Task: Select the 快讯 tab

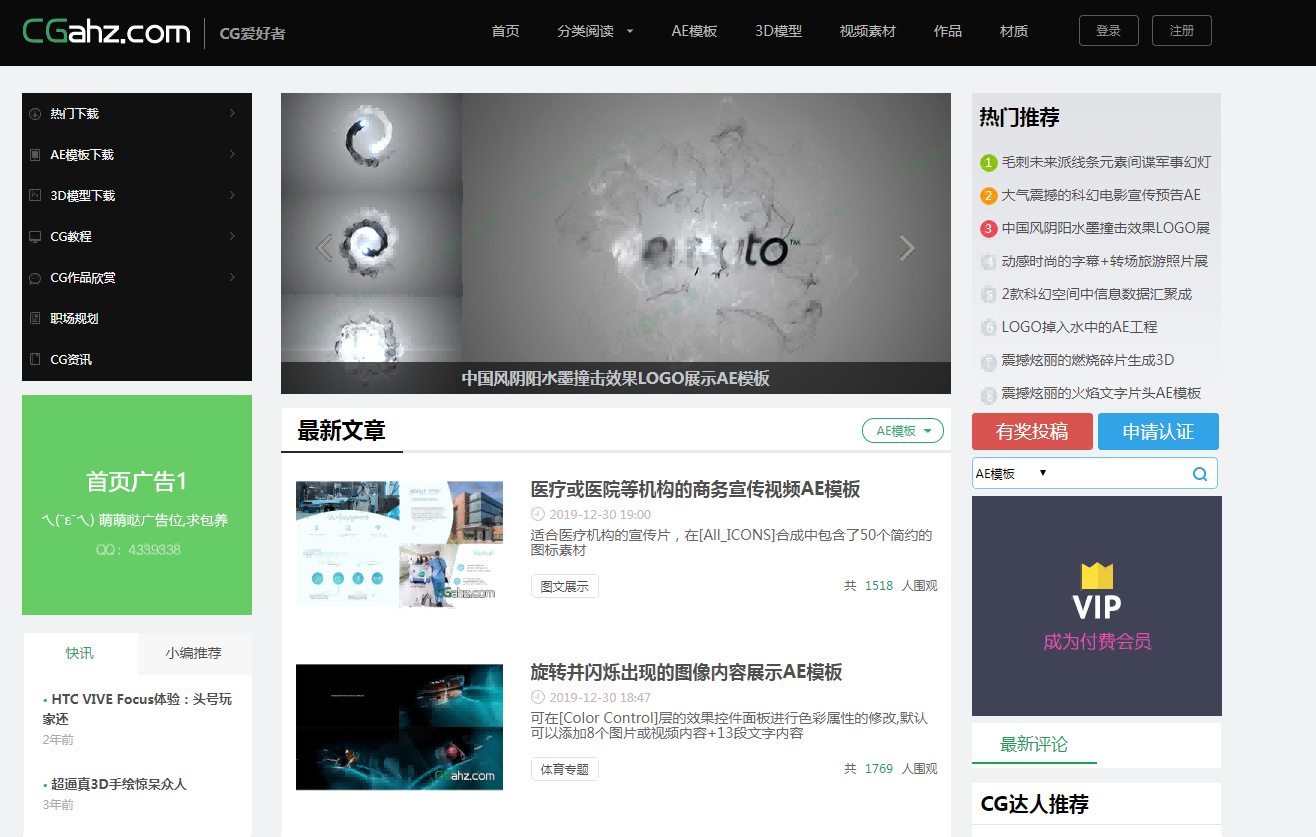Action: tap(79, 653)
